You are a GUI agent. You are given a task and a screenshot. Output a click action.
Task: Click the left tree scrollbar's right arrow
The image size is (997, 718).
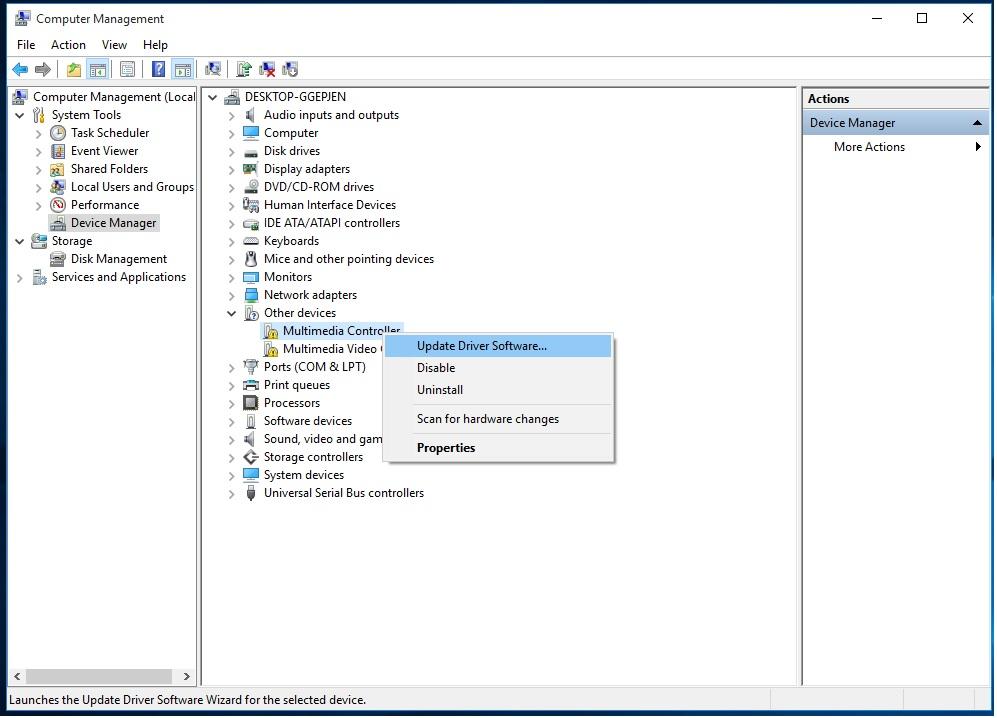pos(186,677)
